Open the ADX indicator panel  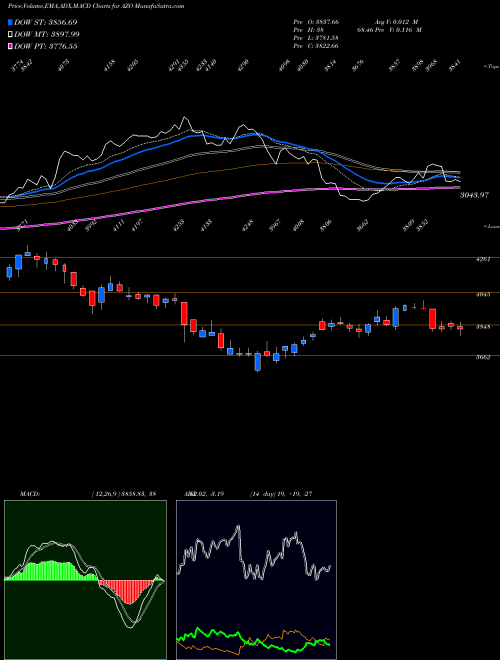click(256, 580)
